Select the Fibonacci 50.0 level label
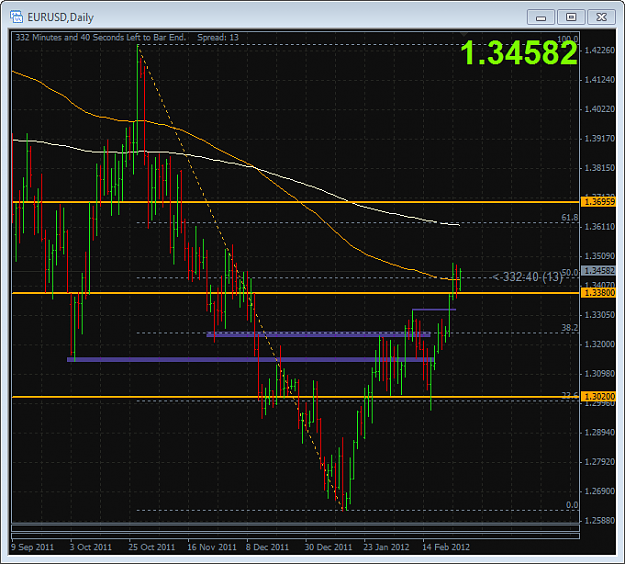625x564 pixels. click(x=570, y=273)
